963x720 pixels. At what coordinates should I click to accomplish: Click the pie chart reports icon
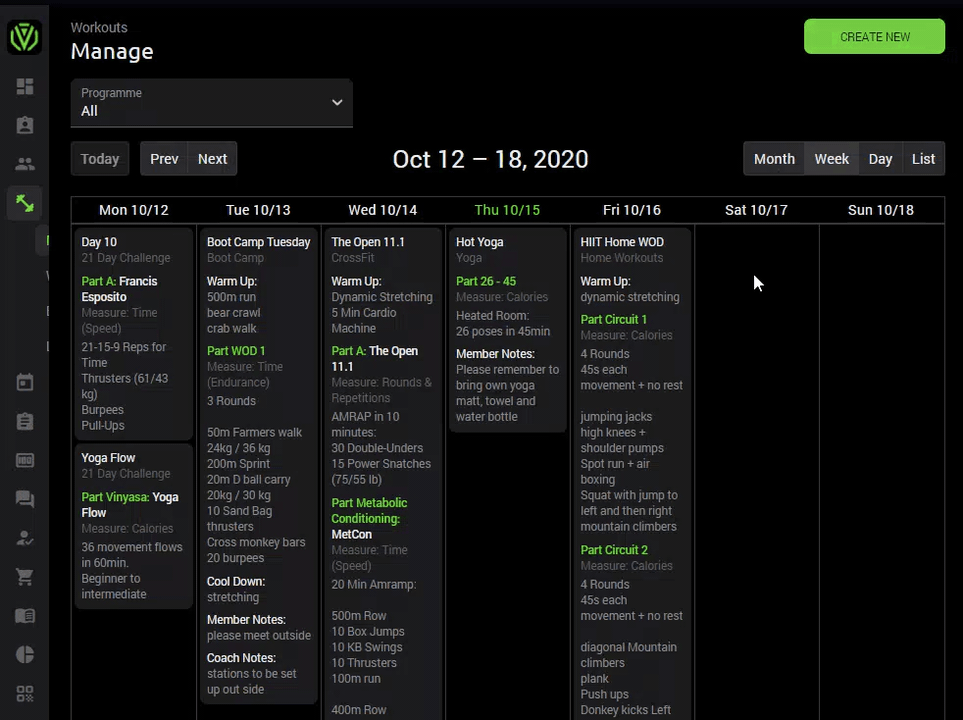(25, 654)
